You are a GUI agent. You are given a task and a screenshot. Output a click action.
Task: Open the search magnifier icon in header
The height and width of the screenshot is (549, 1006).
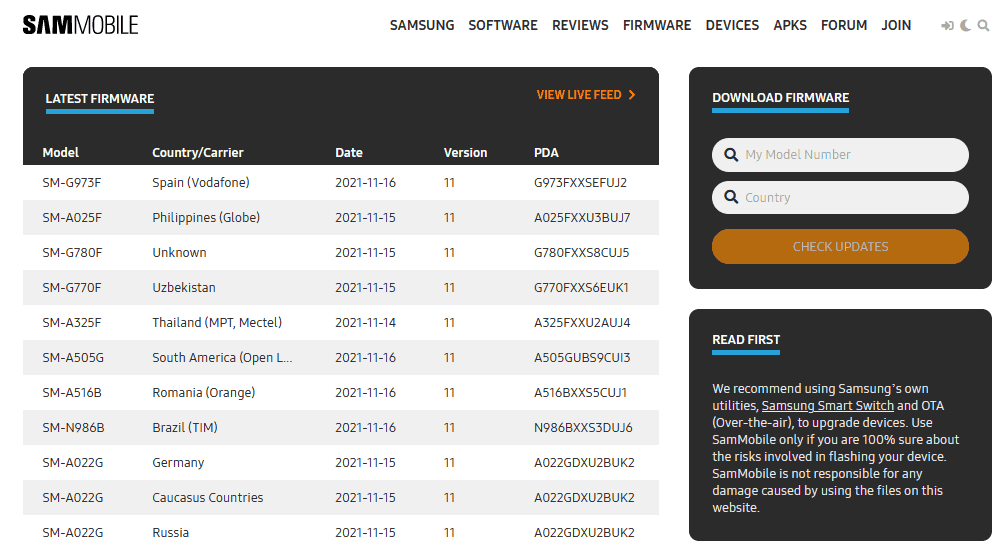point(983,26)
